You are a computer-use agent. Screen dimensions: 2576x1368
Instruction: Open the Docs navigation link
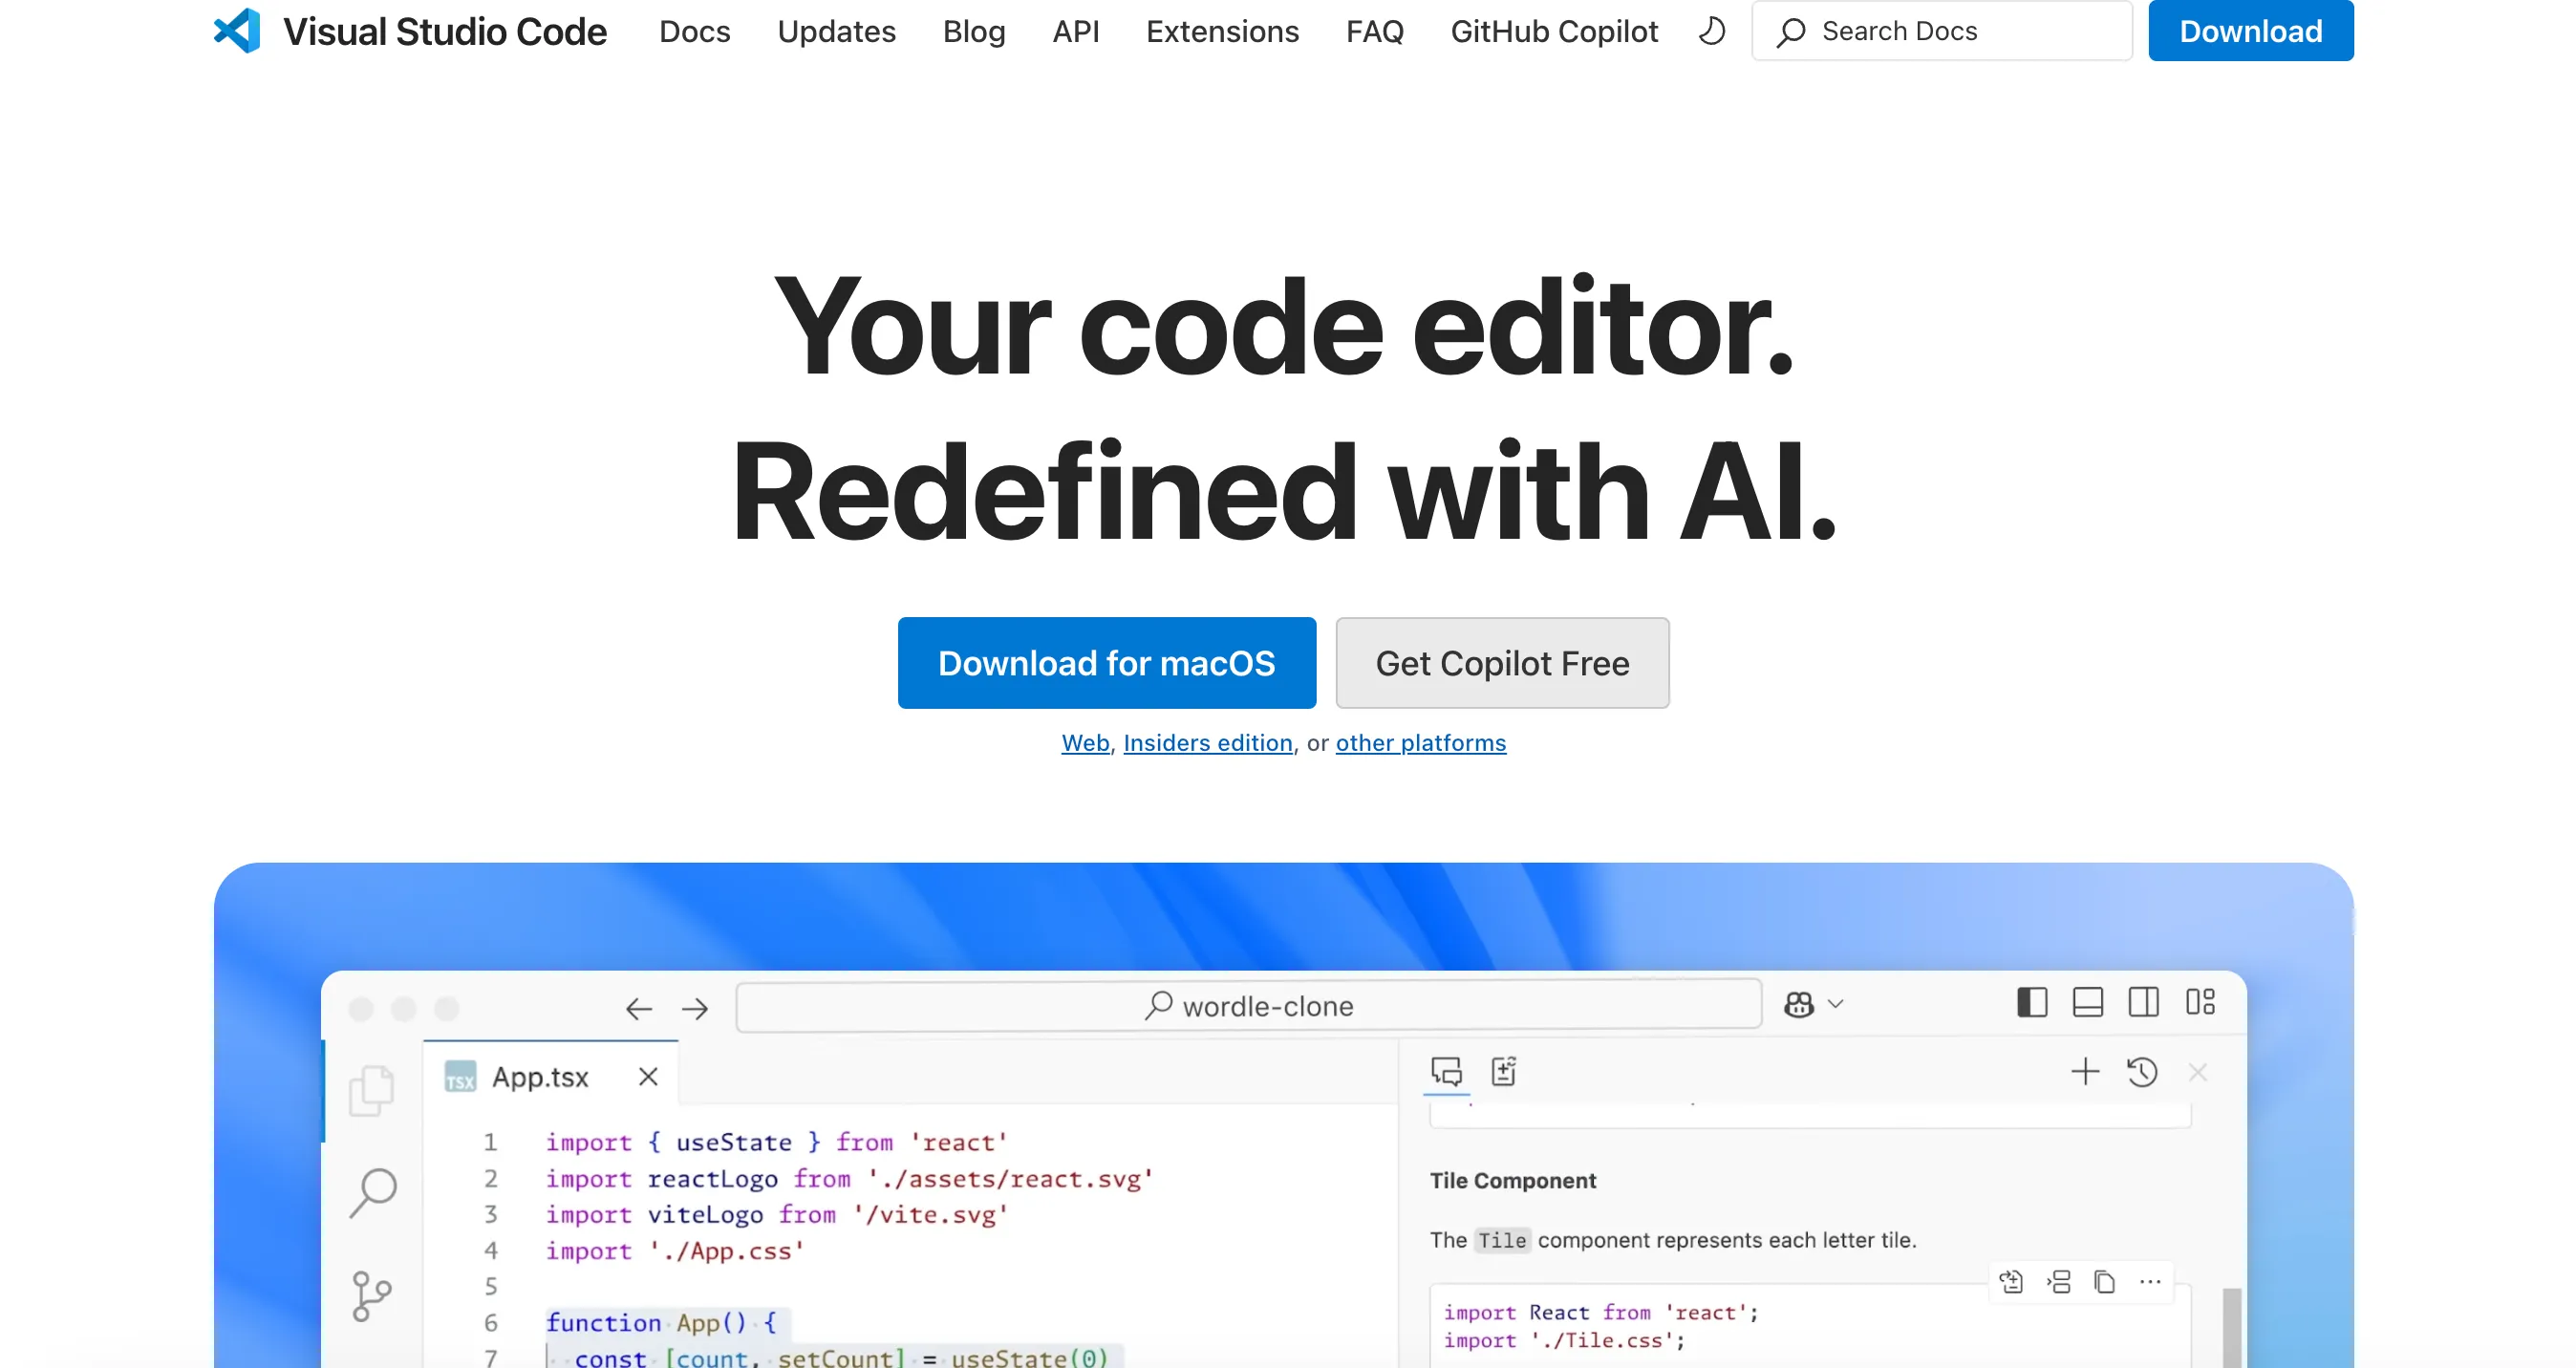coord(695,31)
